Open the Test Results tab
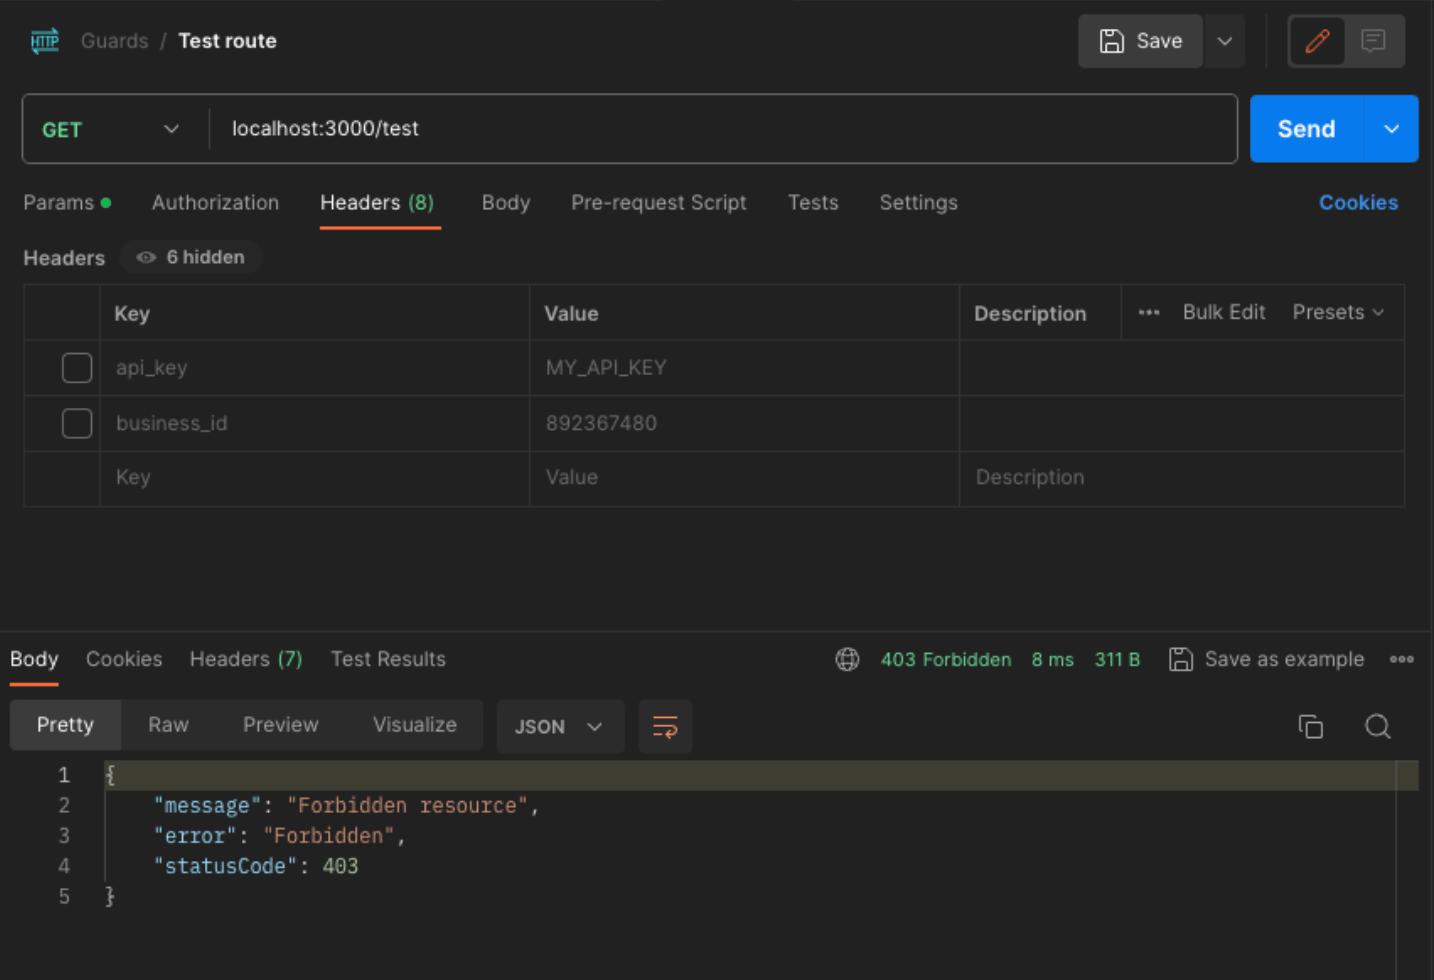Screen dimensions: 1434x980 tap(388, 659)
